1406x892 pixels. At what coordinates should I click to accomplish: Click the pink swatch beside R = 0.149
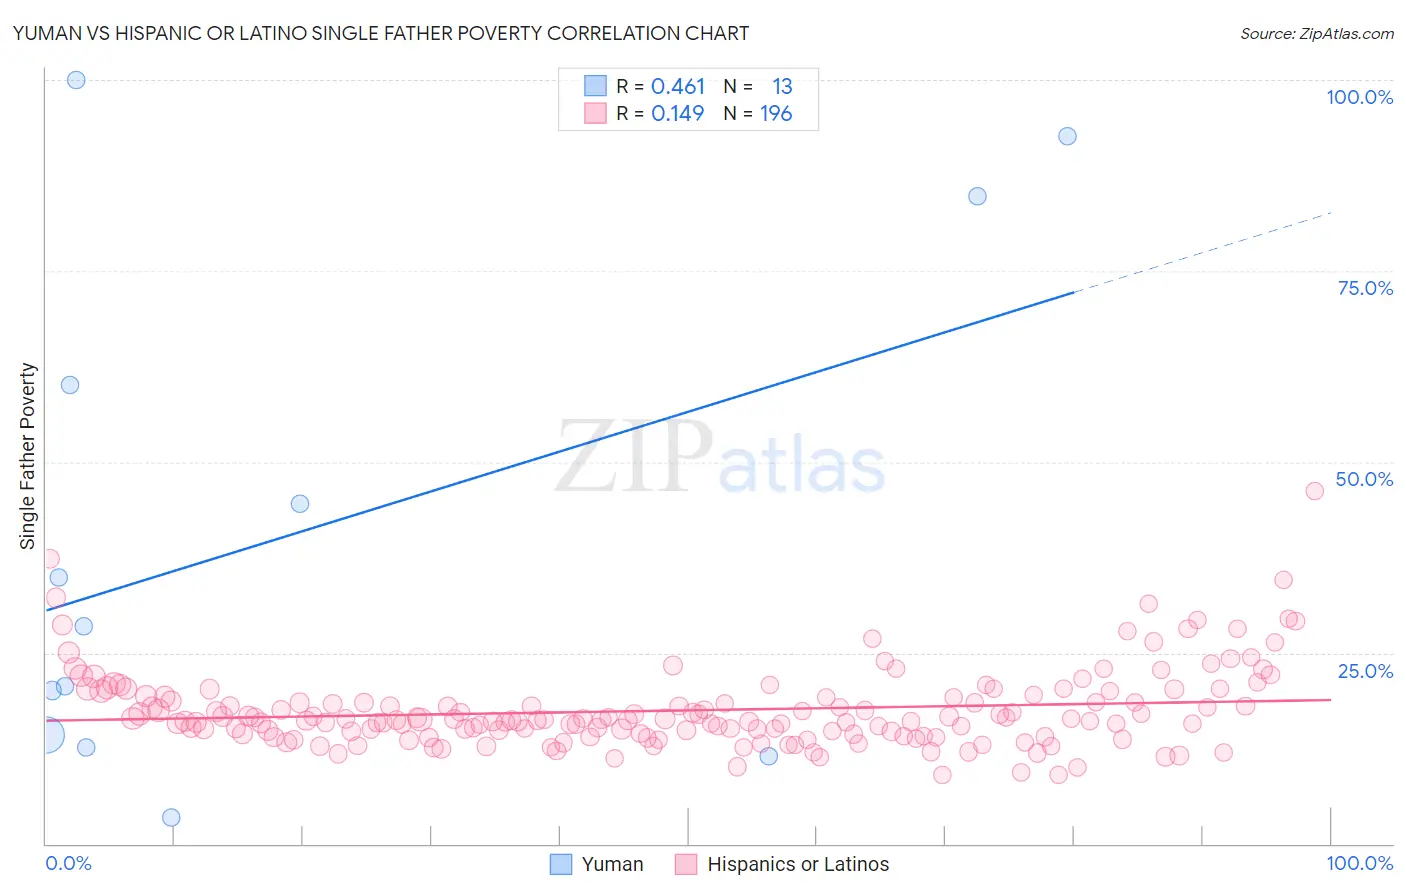pyautogui.click(x=596, y=113)
